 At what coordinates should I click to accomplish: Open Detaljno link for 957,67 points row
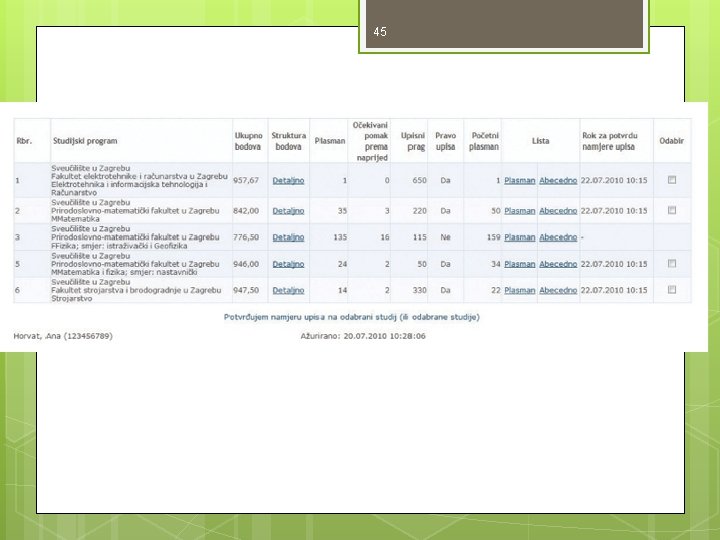coord(288,180)
